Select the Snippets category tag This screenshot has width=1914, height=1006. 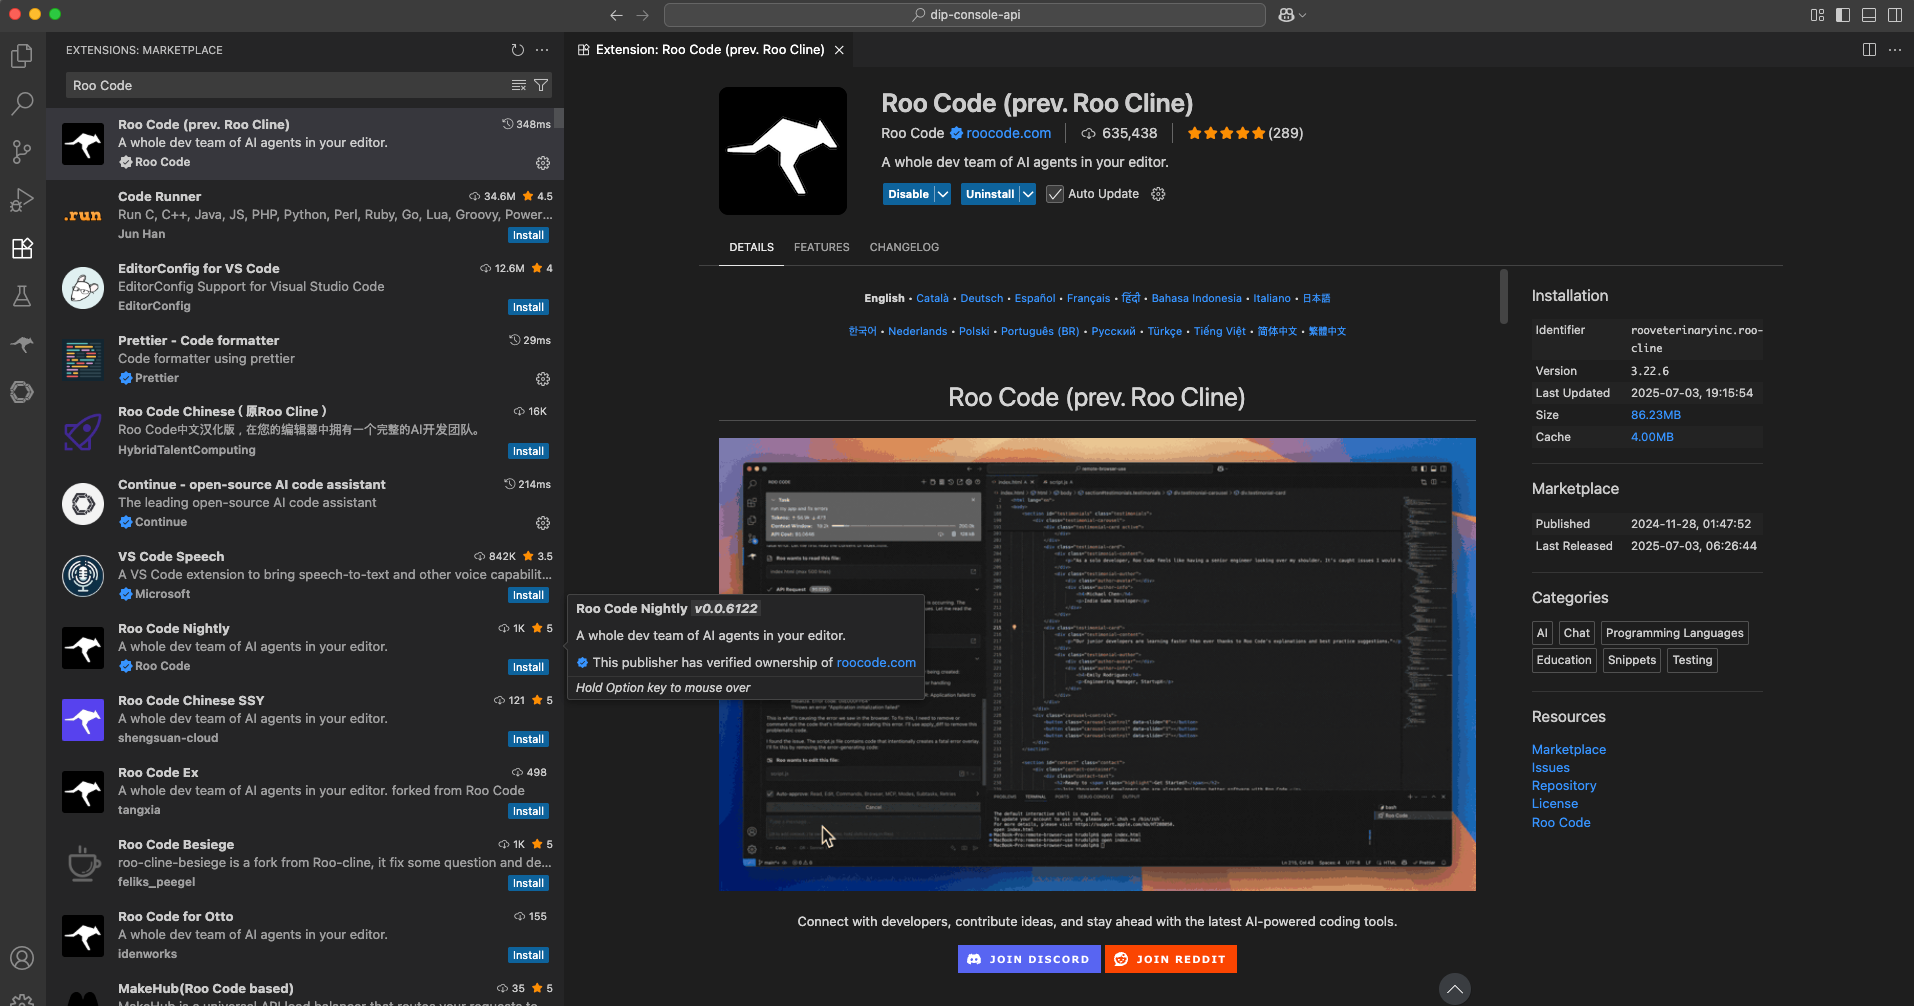pyautogui.click(x=1632, y=660)
